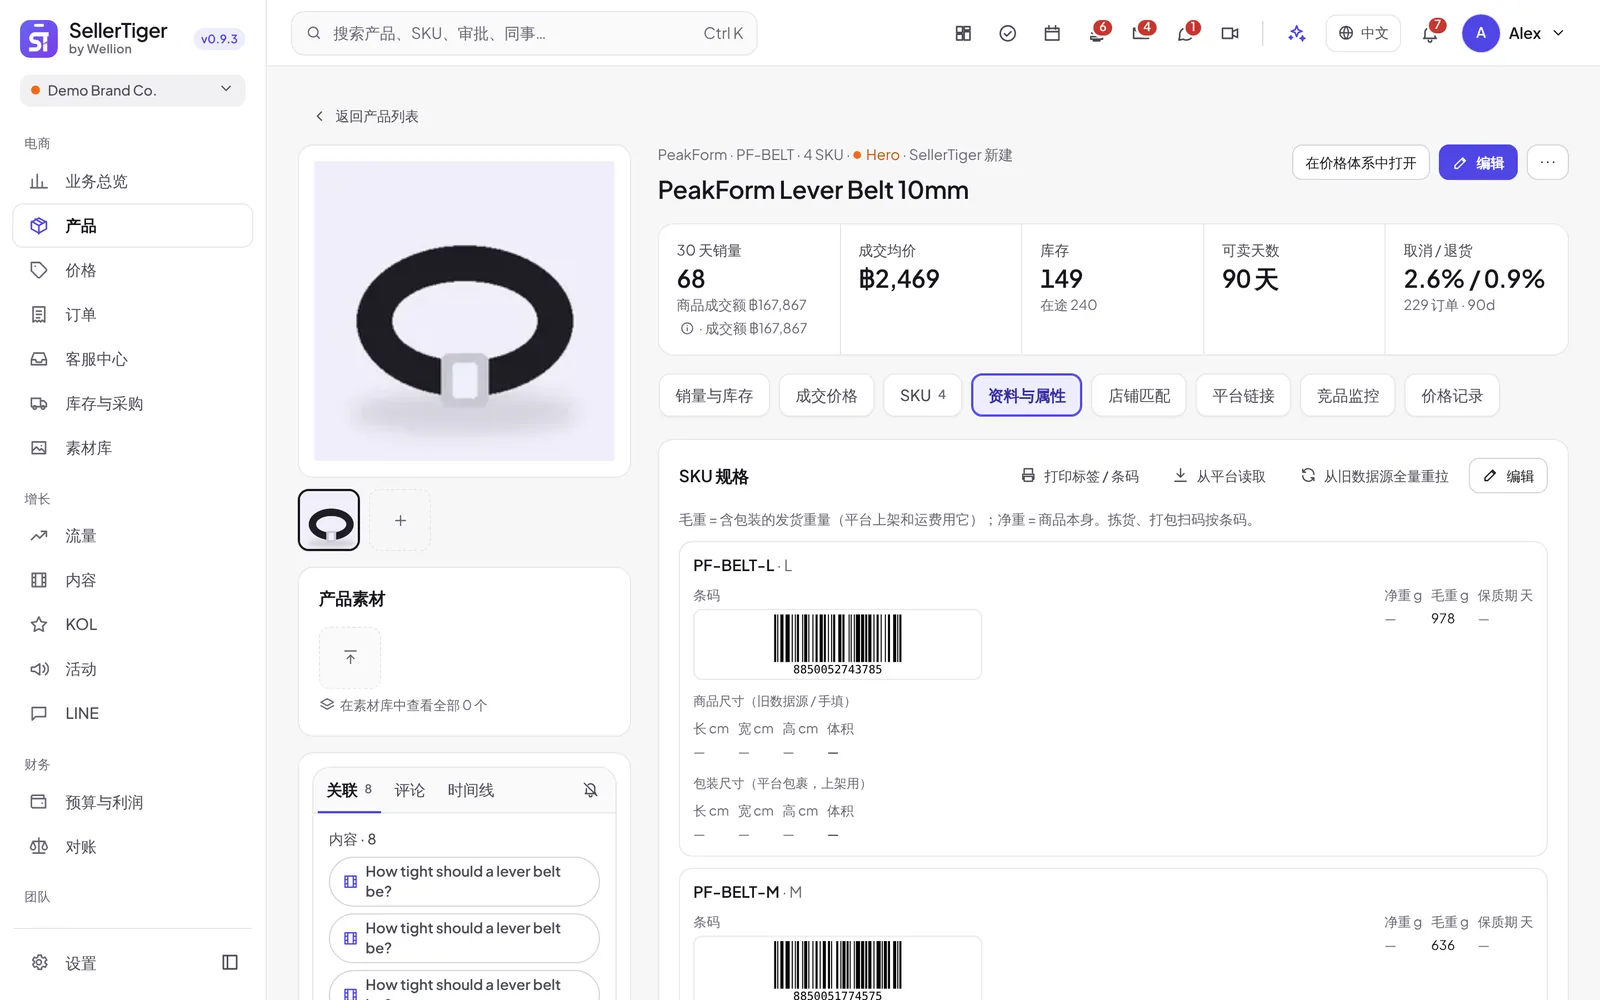Viewport: 1600px width, 1000px height.
Task: Open the alert bell with badge 1
Action: point(1185,33)
